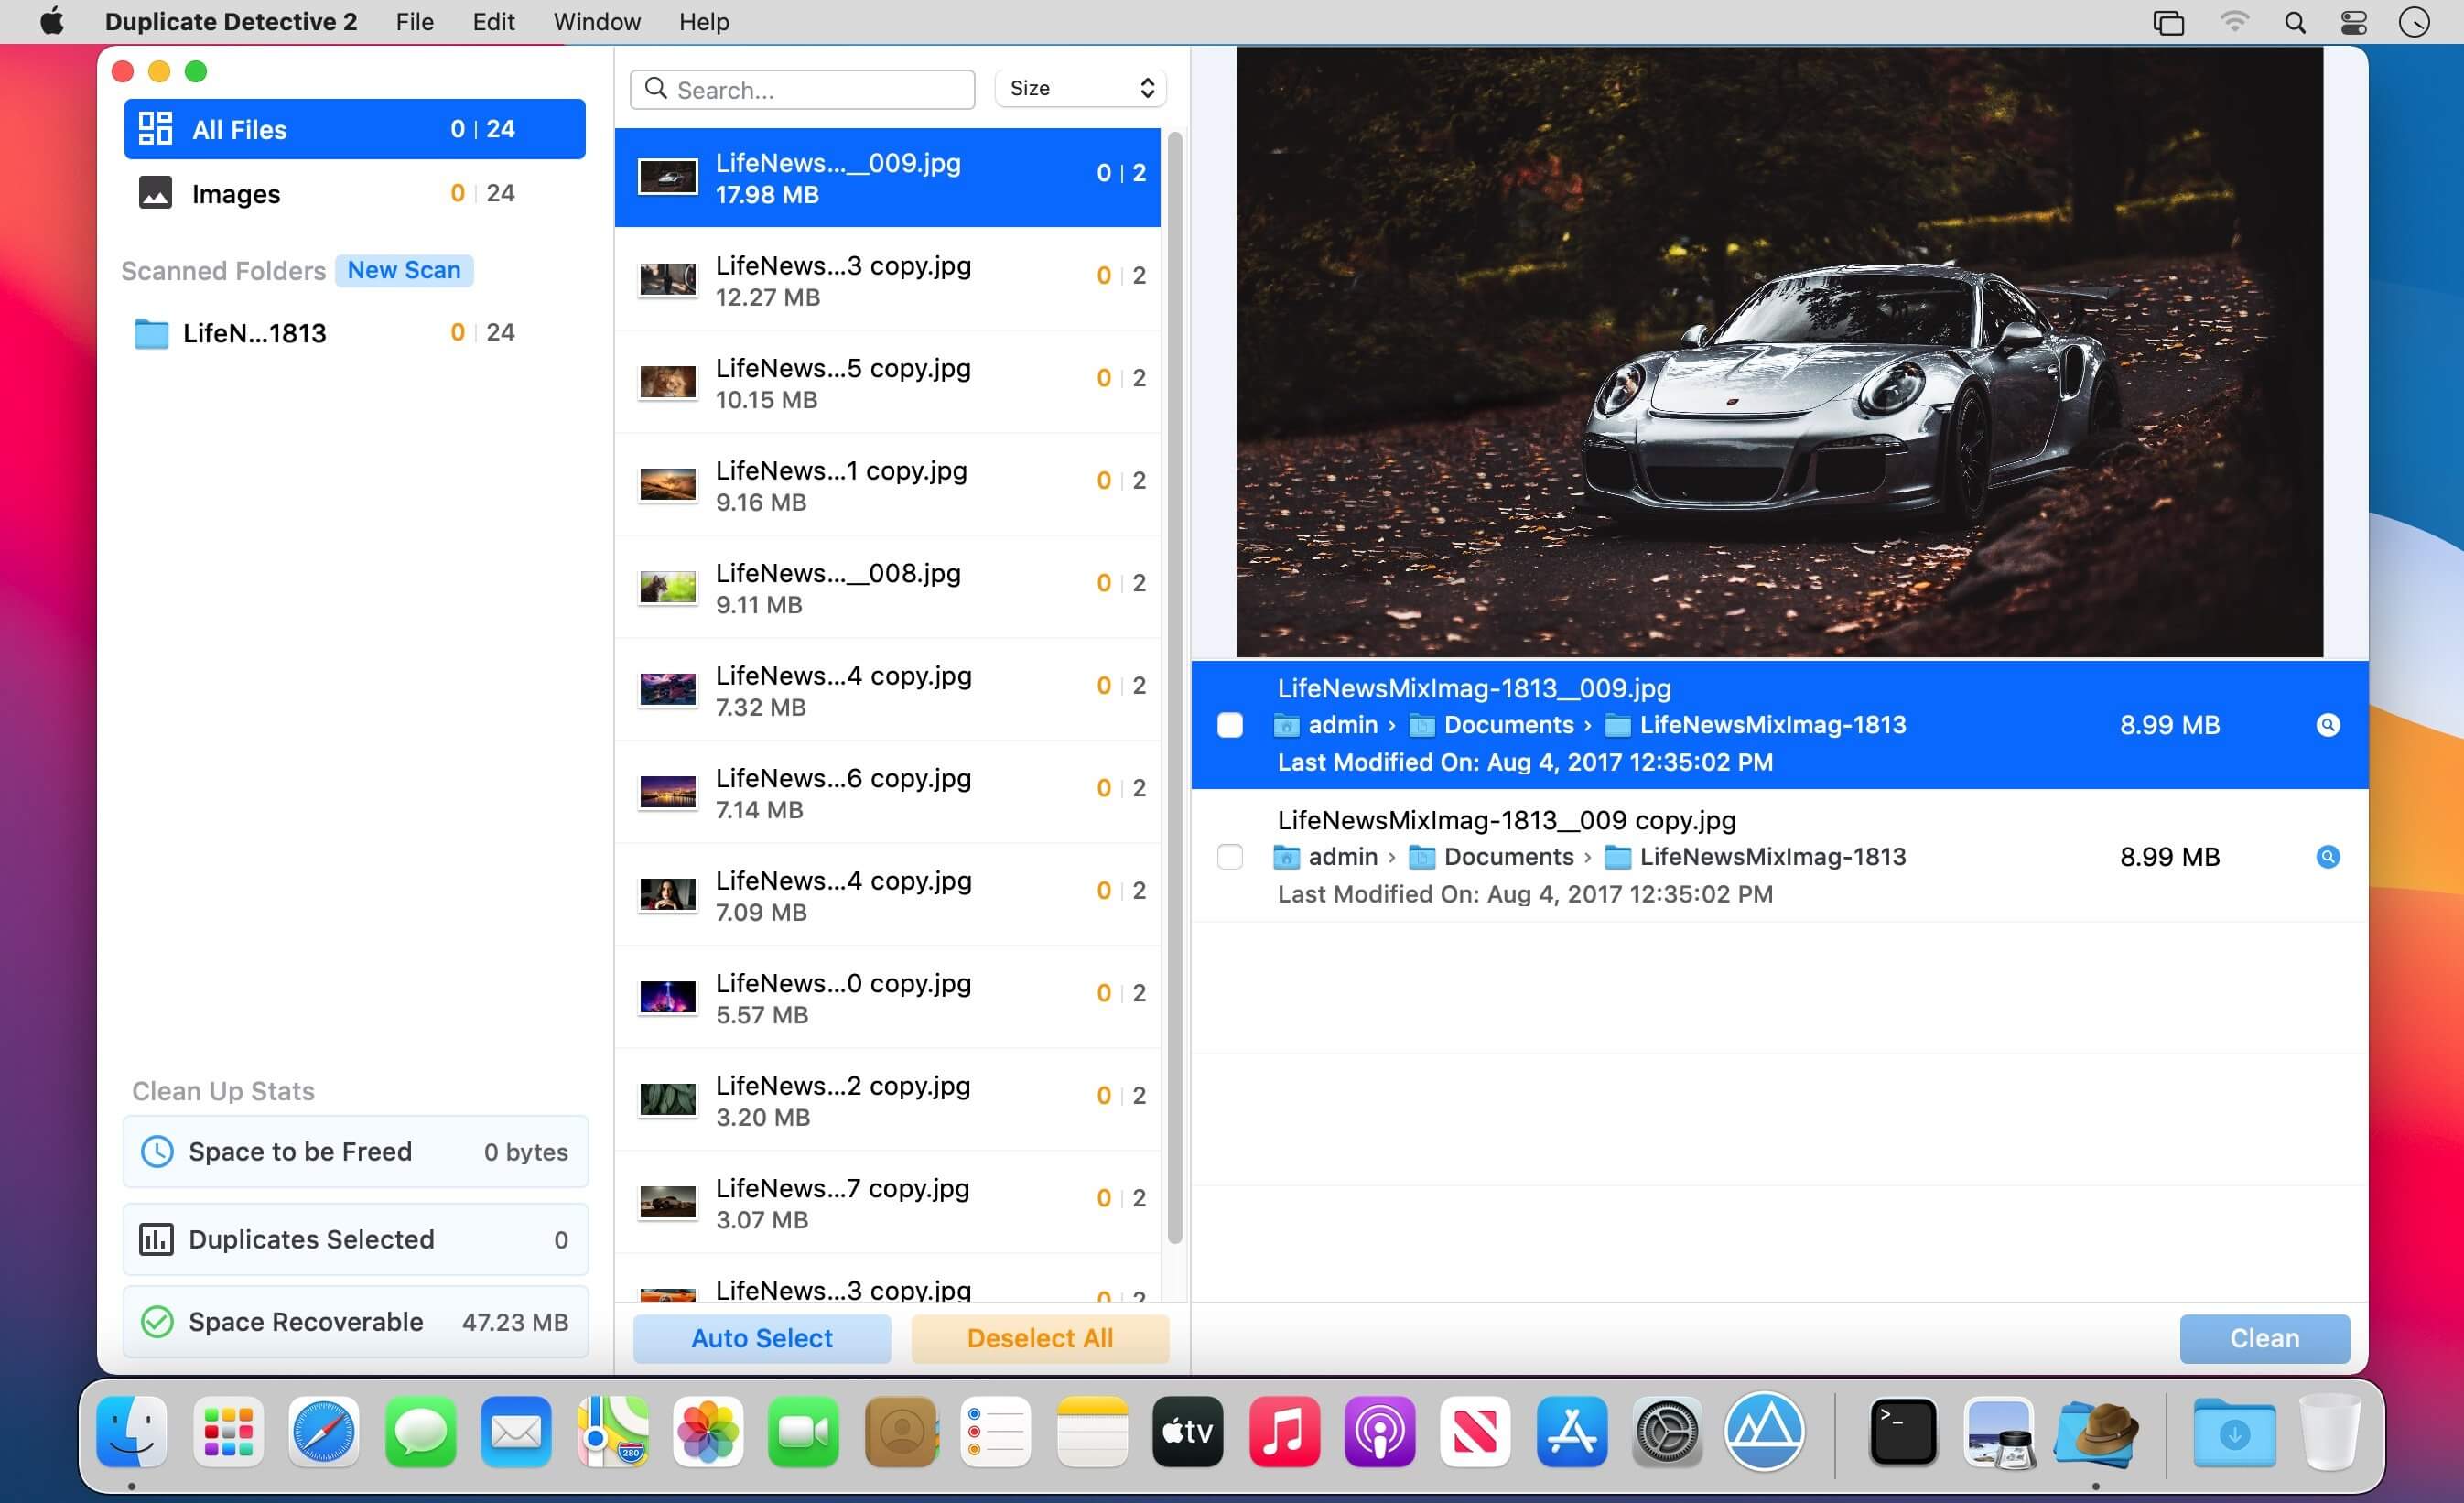
Task: Open the Size sort dropdown
Action: pyautogui.click(x=1080, y=89)
